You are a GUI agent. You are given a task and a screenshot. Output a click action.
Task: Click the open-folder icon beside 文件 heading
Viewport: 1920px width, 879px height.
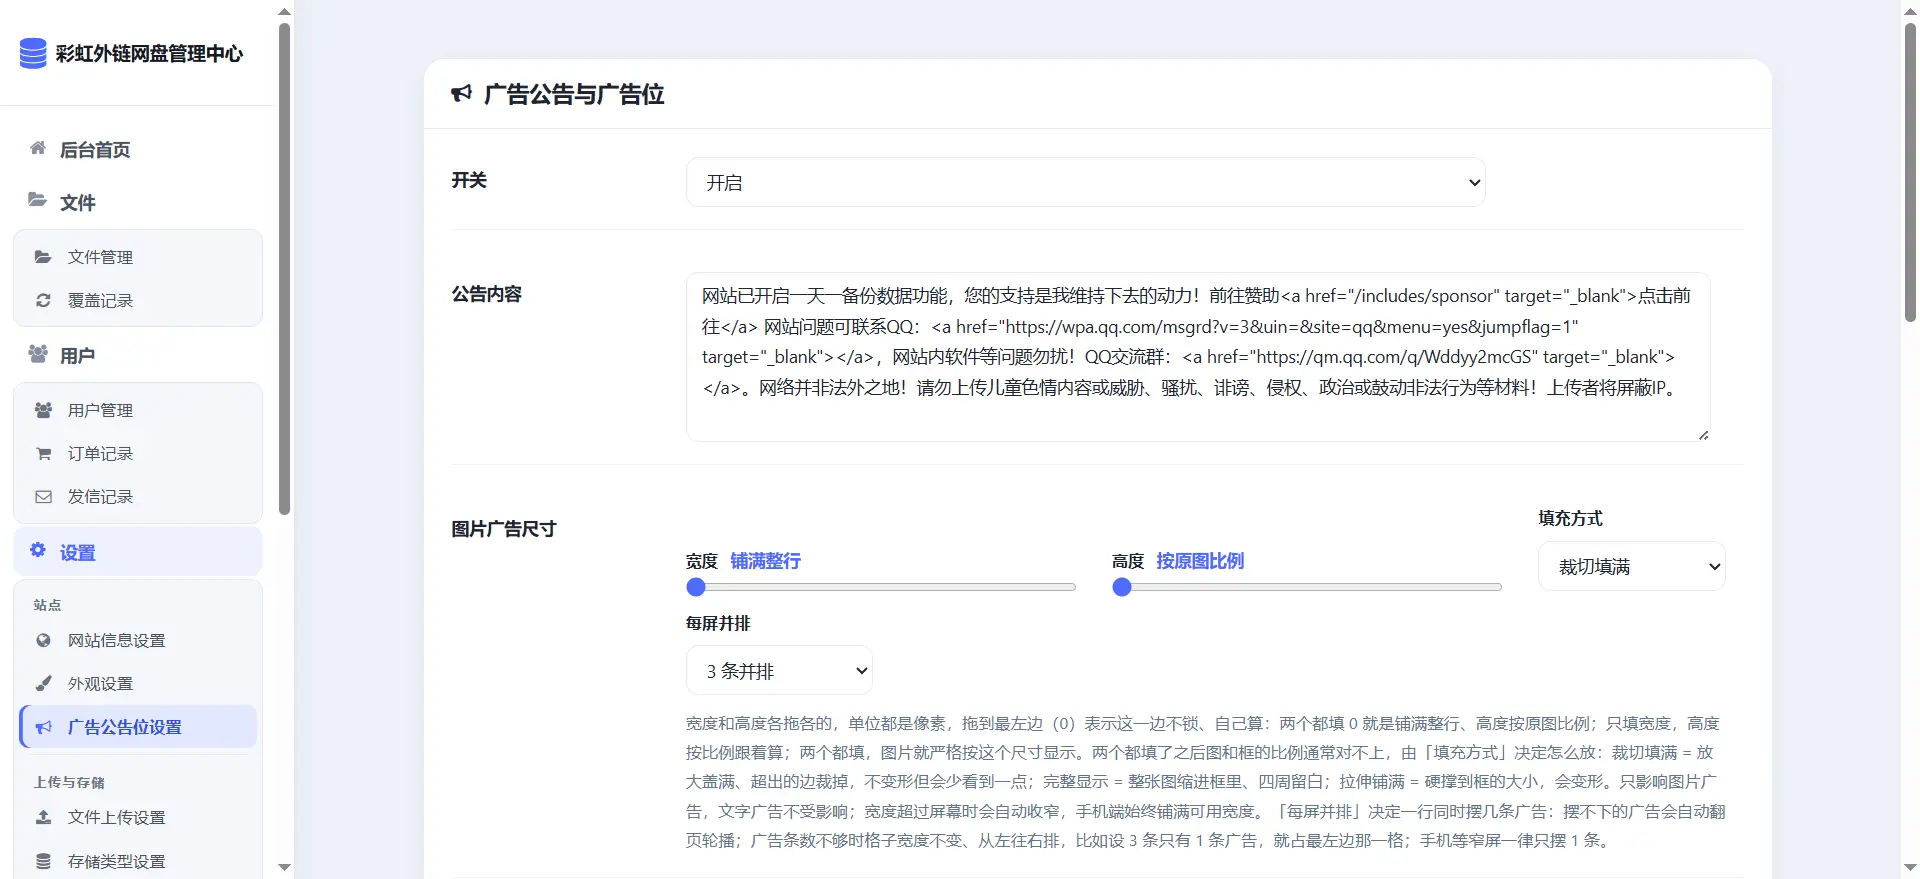pyautogui.click(x=37, y=200)
